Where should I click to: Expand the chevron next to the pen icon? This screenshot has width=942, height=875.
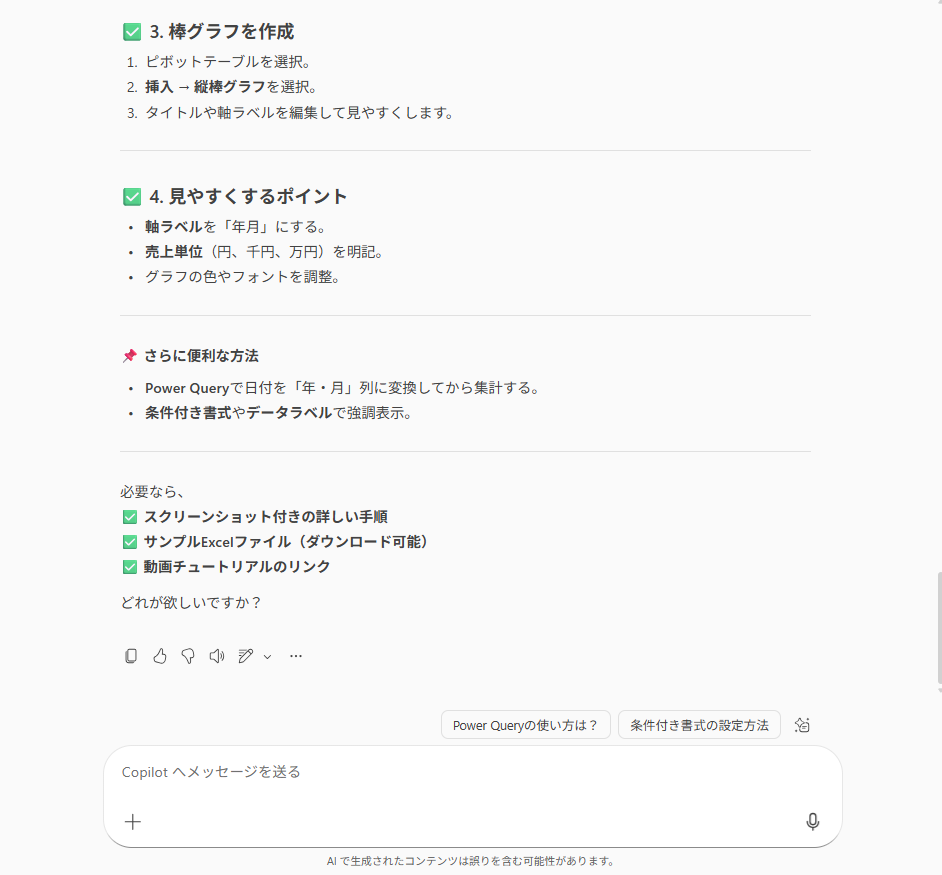[x=267, y=657]
